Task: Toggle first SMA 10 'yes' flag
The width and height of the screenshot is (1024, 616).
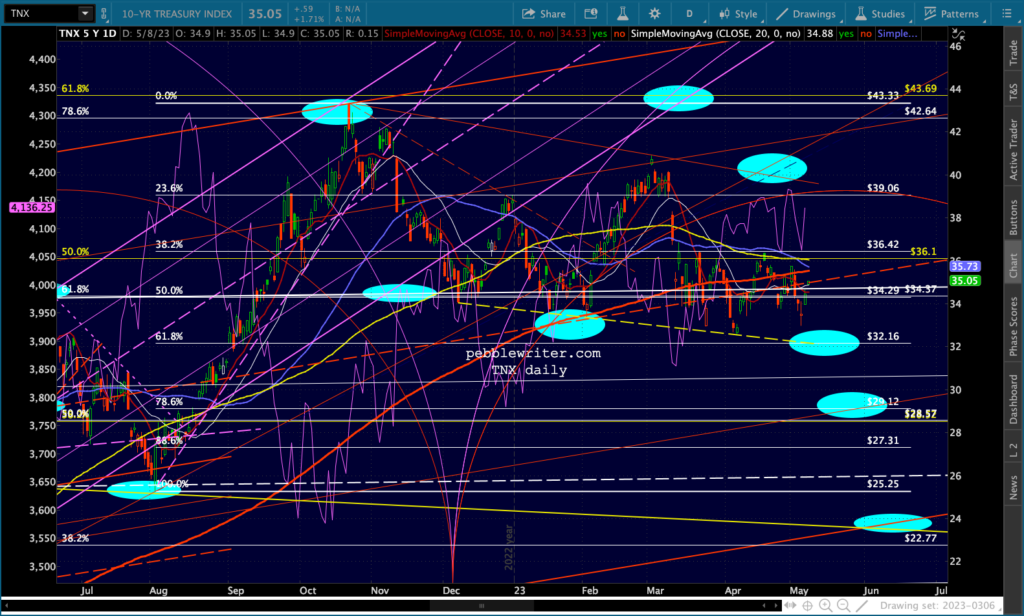Action: (x=600, y=33)
